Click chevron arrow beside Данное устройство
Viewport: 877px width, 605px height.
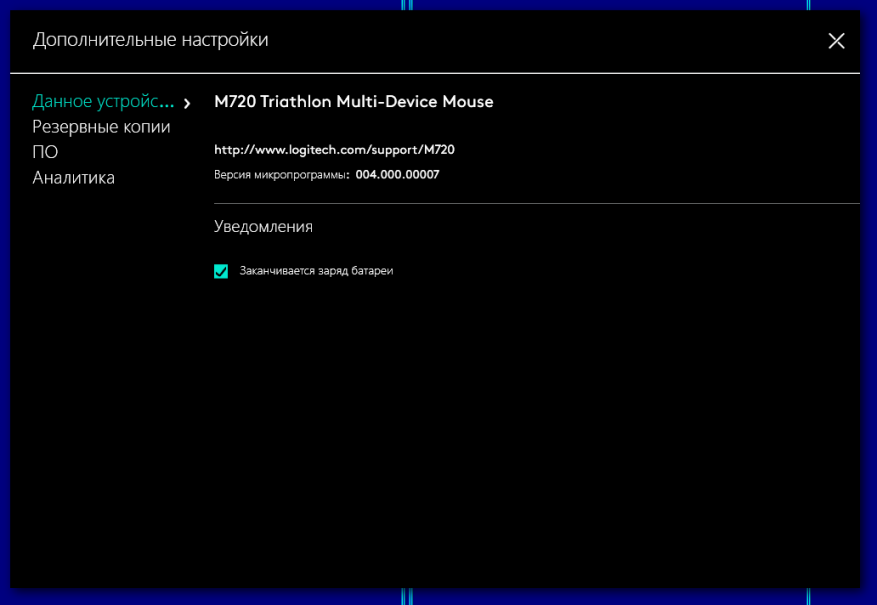click(x=187, y=103)
